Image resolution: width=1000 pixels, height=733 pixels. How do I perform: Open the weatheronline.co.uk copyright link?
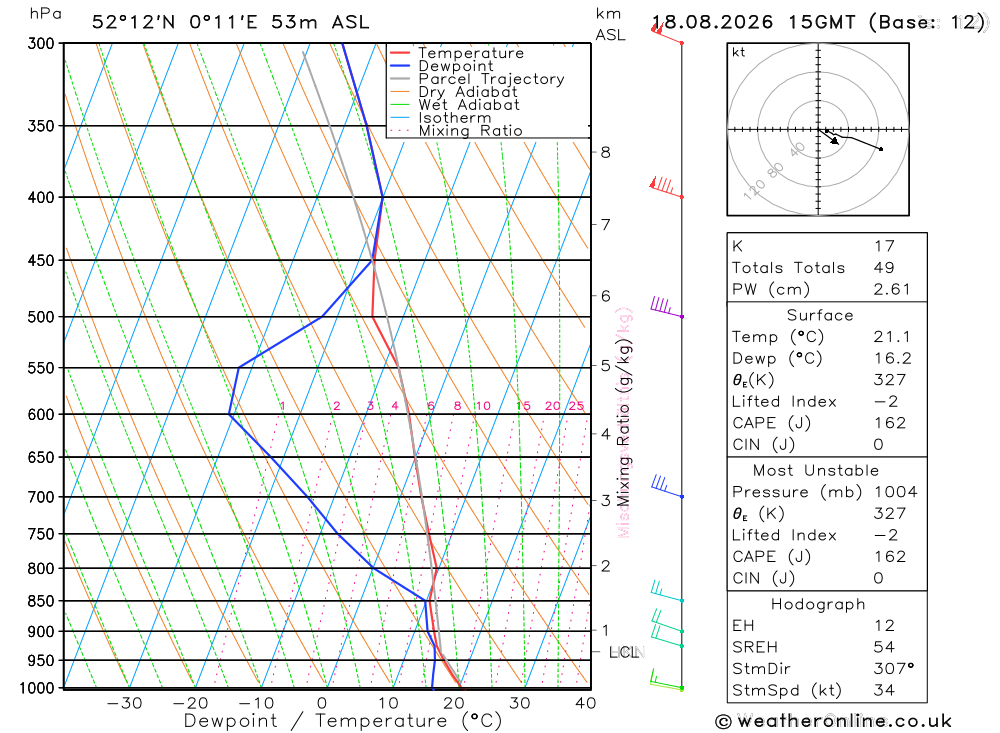(x=833, y=722)
